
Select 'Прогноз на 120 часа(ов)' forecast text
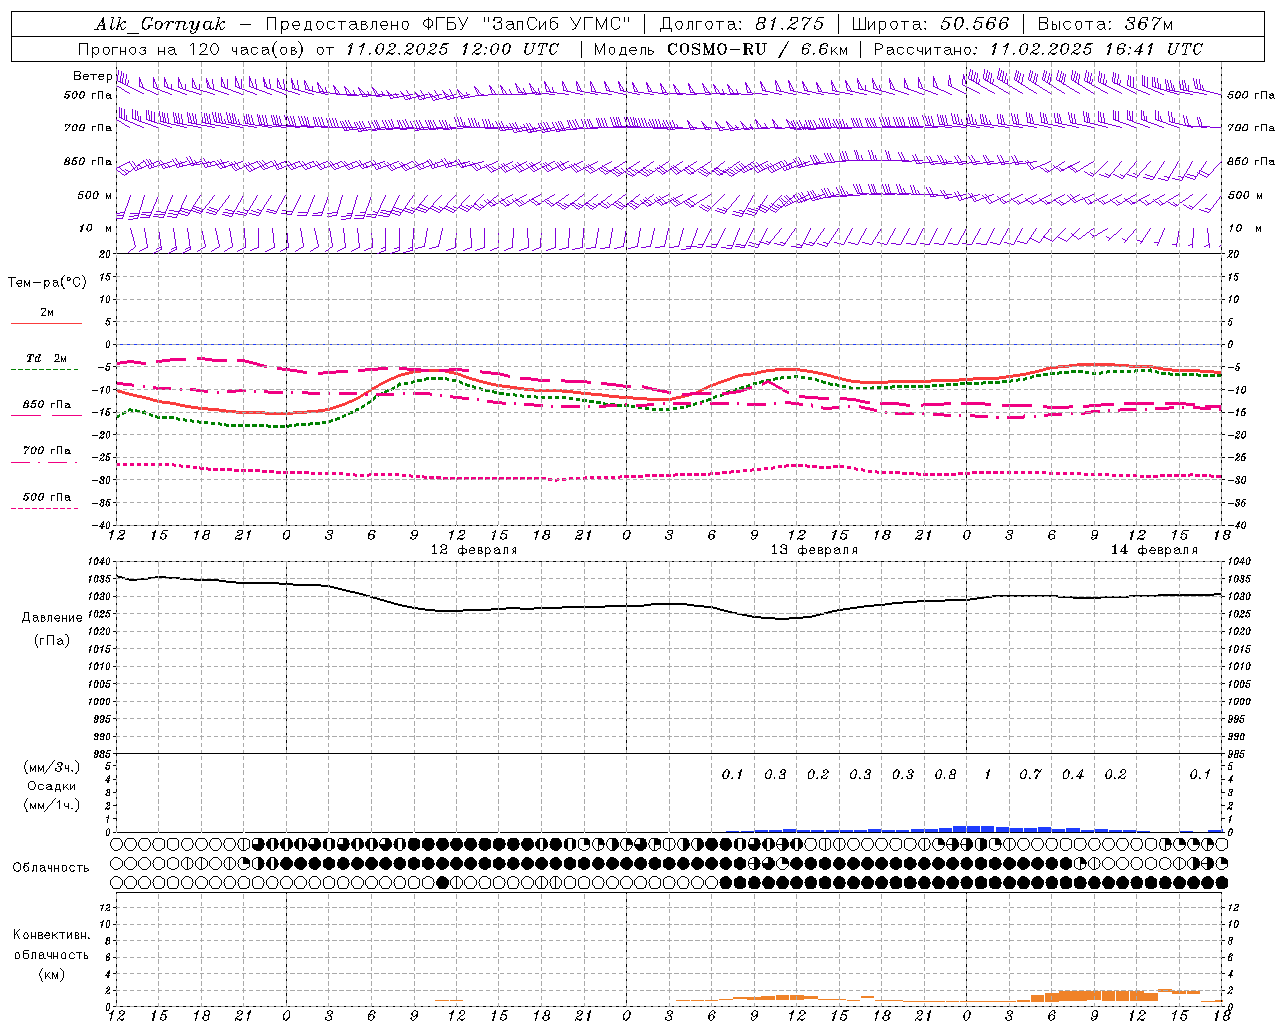tap(193, 49)
